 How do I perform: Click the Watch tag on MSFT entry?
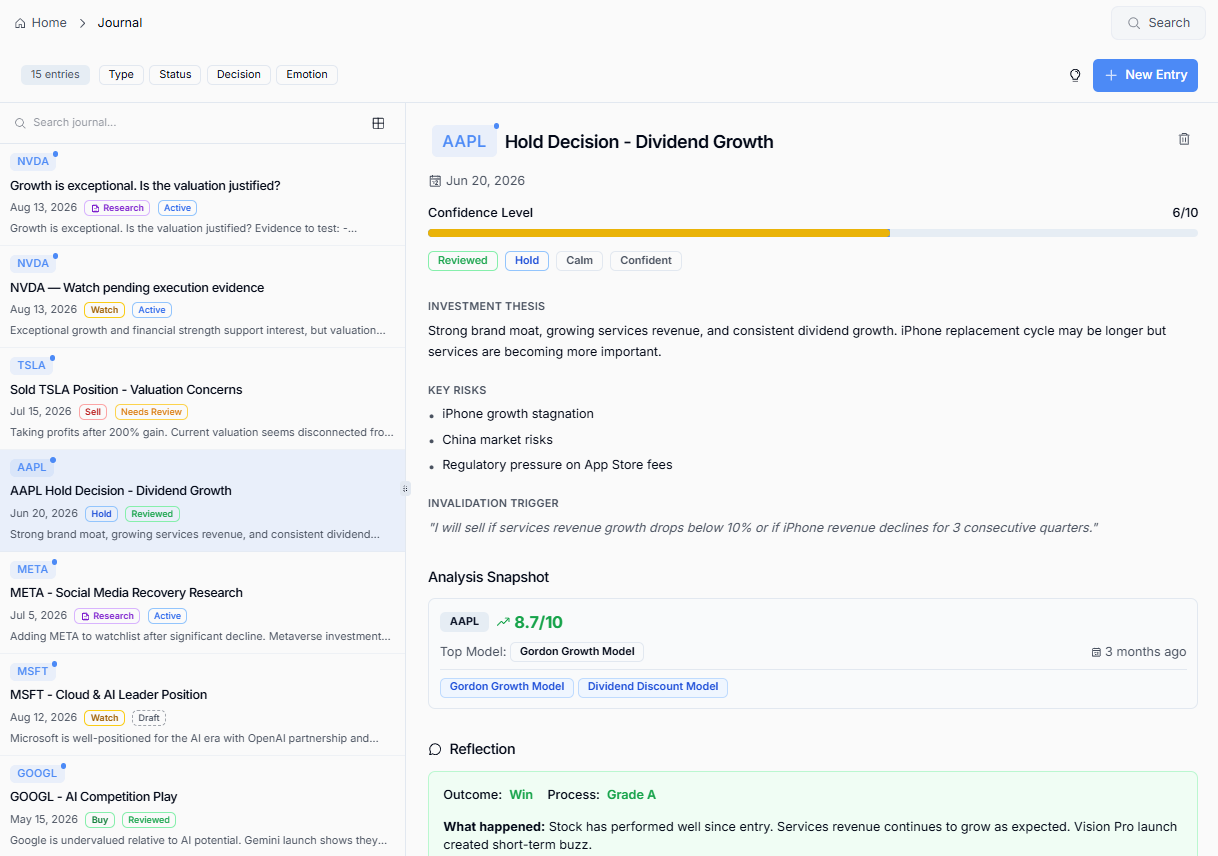point(104,718)
